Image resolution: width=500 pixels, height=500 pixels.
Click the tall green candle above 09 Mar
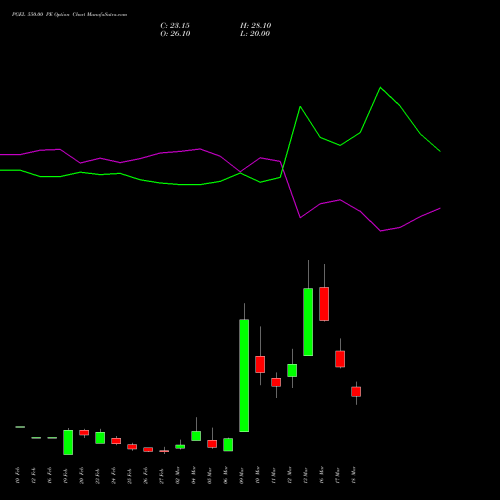click(244, 376)
